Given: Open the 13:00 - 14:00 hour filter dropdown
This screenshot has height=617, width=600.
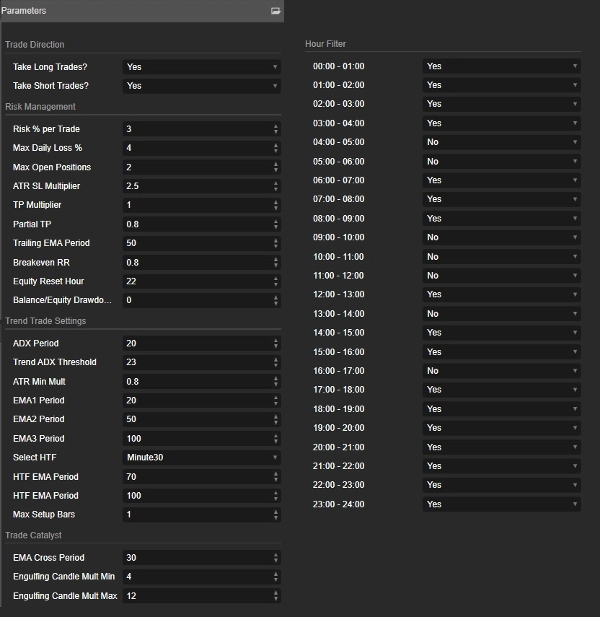Looking at the screenshot, I should [x=502, y=314].
